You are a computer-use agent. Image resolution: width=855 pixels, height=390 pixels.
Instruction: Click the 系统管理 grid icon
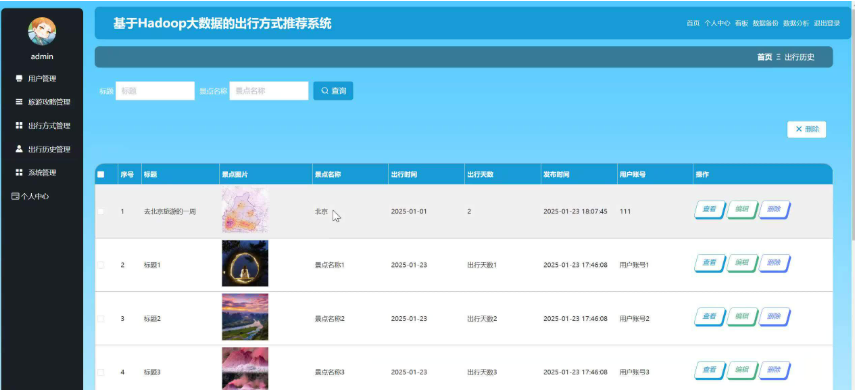click(19, 172)
